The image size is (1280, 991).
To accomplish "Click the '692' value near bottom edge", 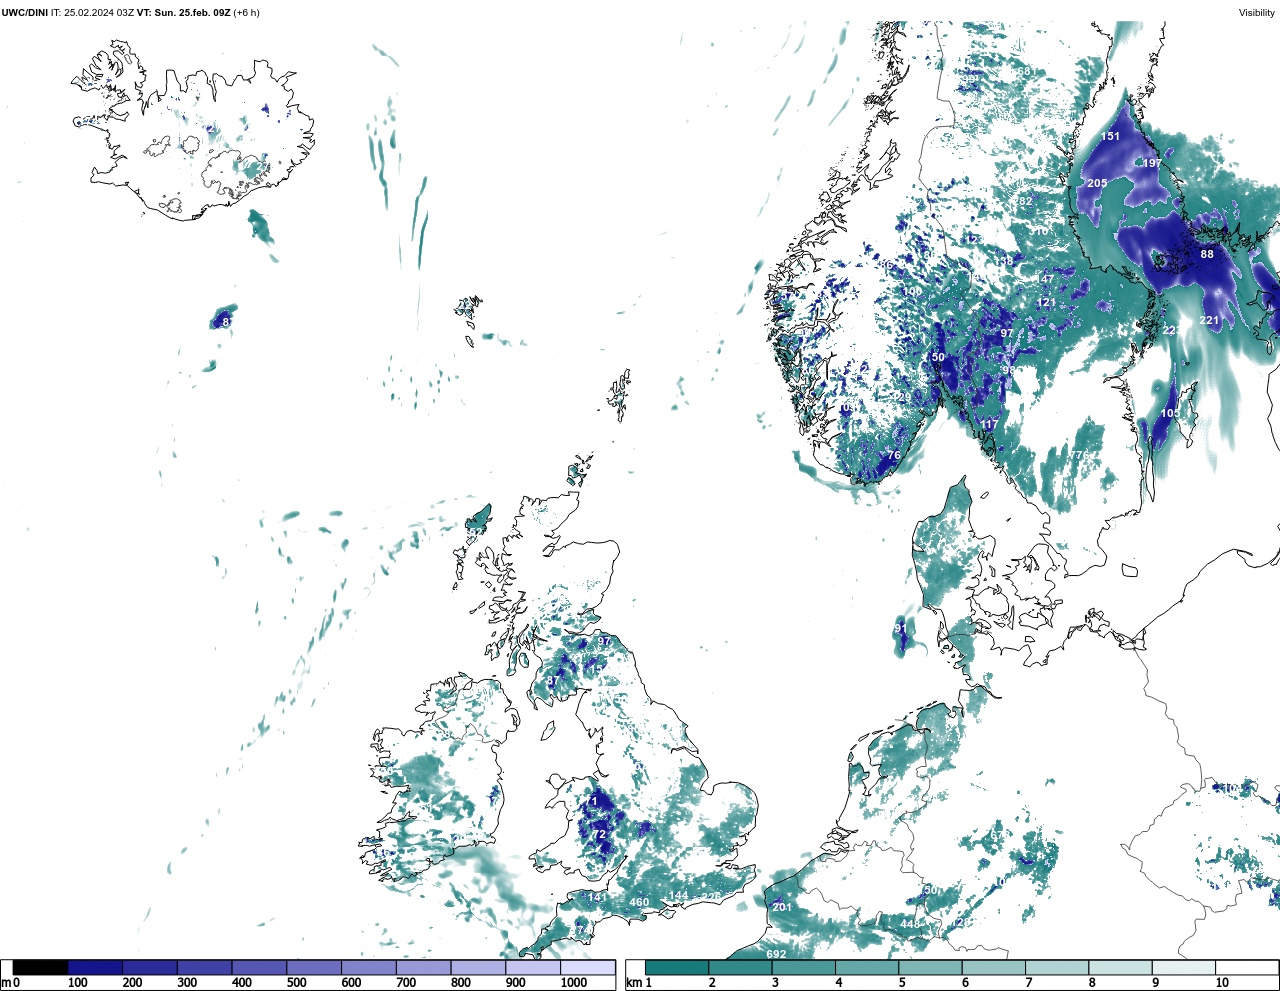I will pyautogui.click(x=776, y=954).
